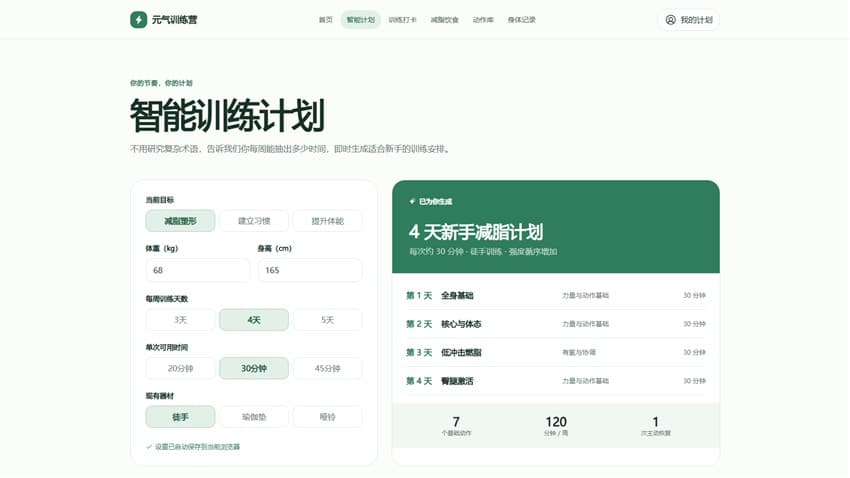Choose 4天 weekly training days
850x478 pixels.
(254, 320)
